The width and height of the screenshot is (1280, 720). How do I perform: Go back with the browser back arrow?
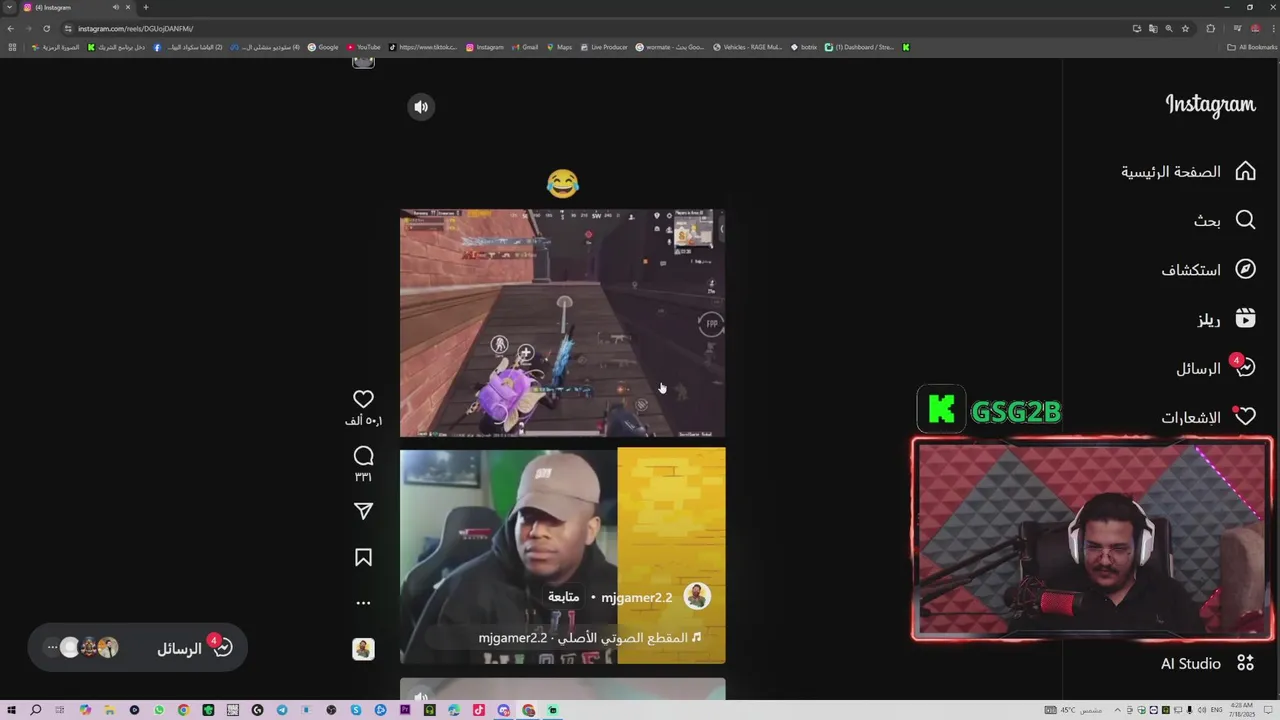coord(11,28)
